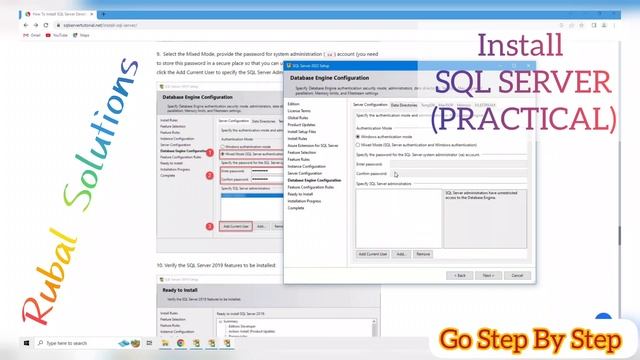Switch to the Server Configuration tab
This screenshot has height=360, width=640.
click(x=370, y=105)
